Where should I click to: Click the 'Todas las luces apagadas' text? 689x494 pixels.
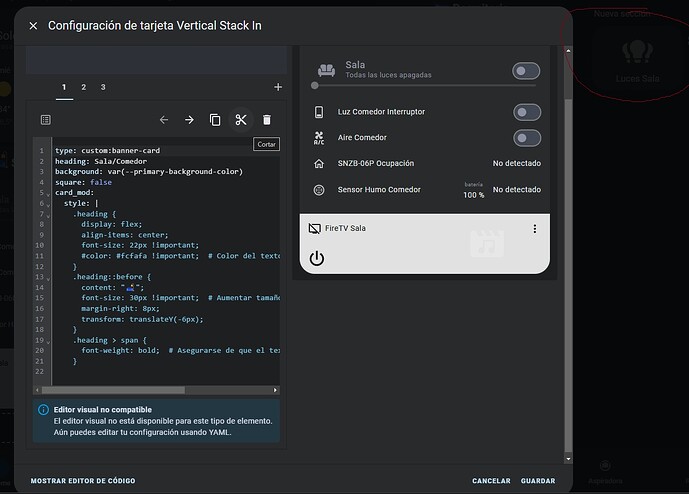pos(388,75)
